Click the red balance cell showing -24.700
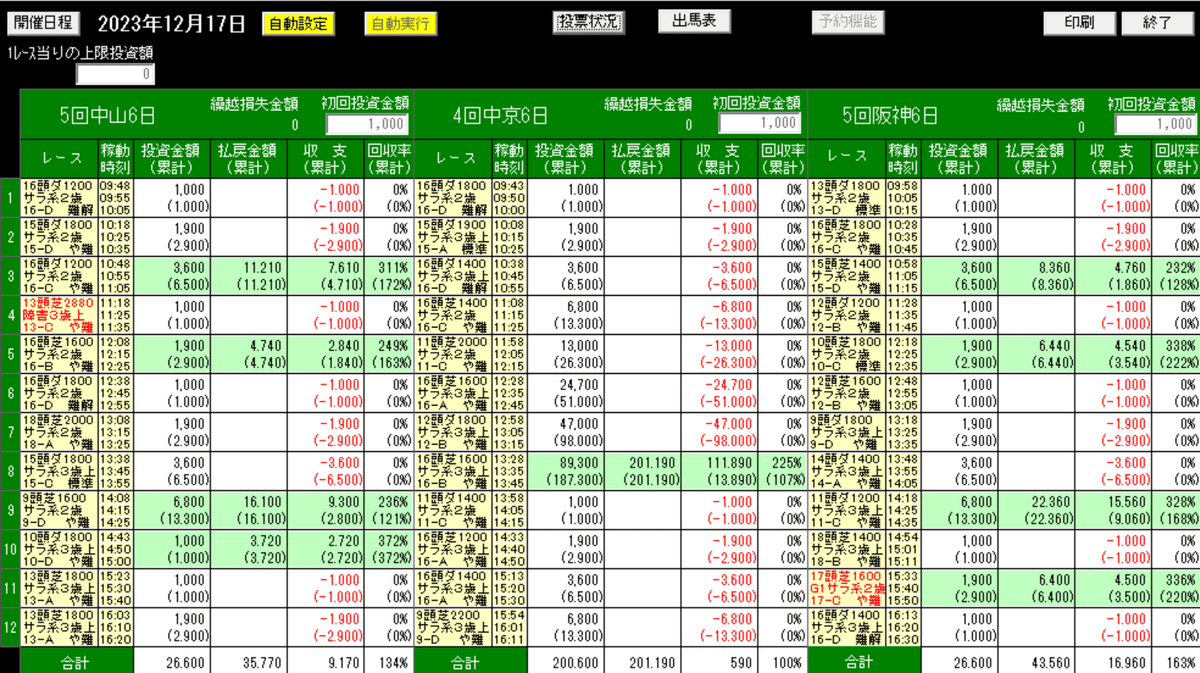1200x673 pixels. [x=720, y=393]
